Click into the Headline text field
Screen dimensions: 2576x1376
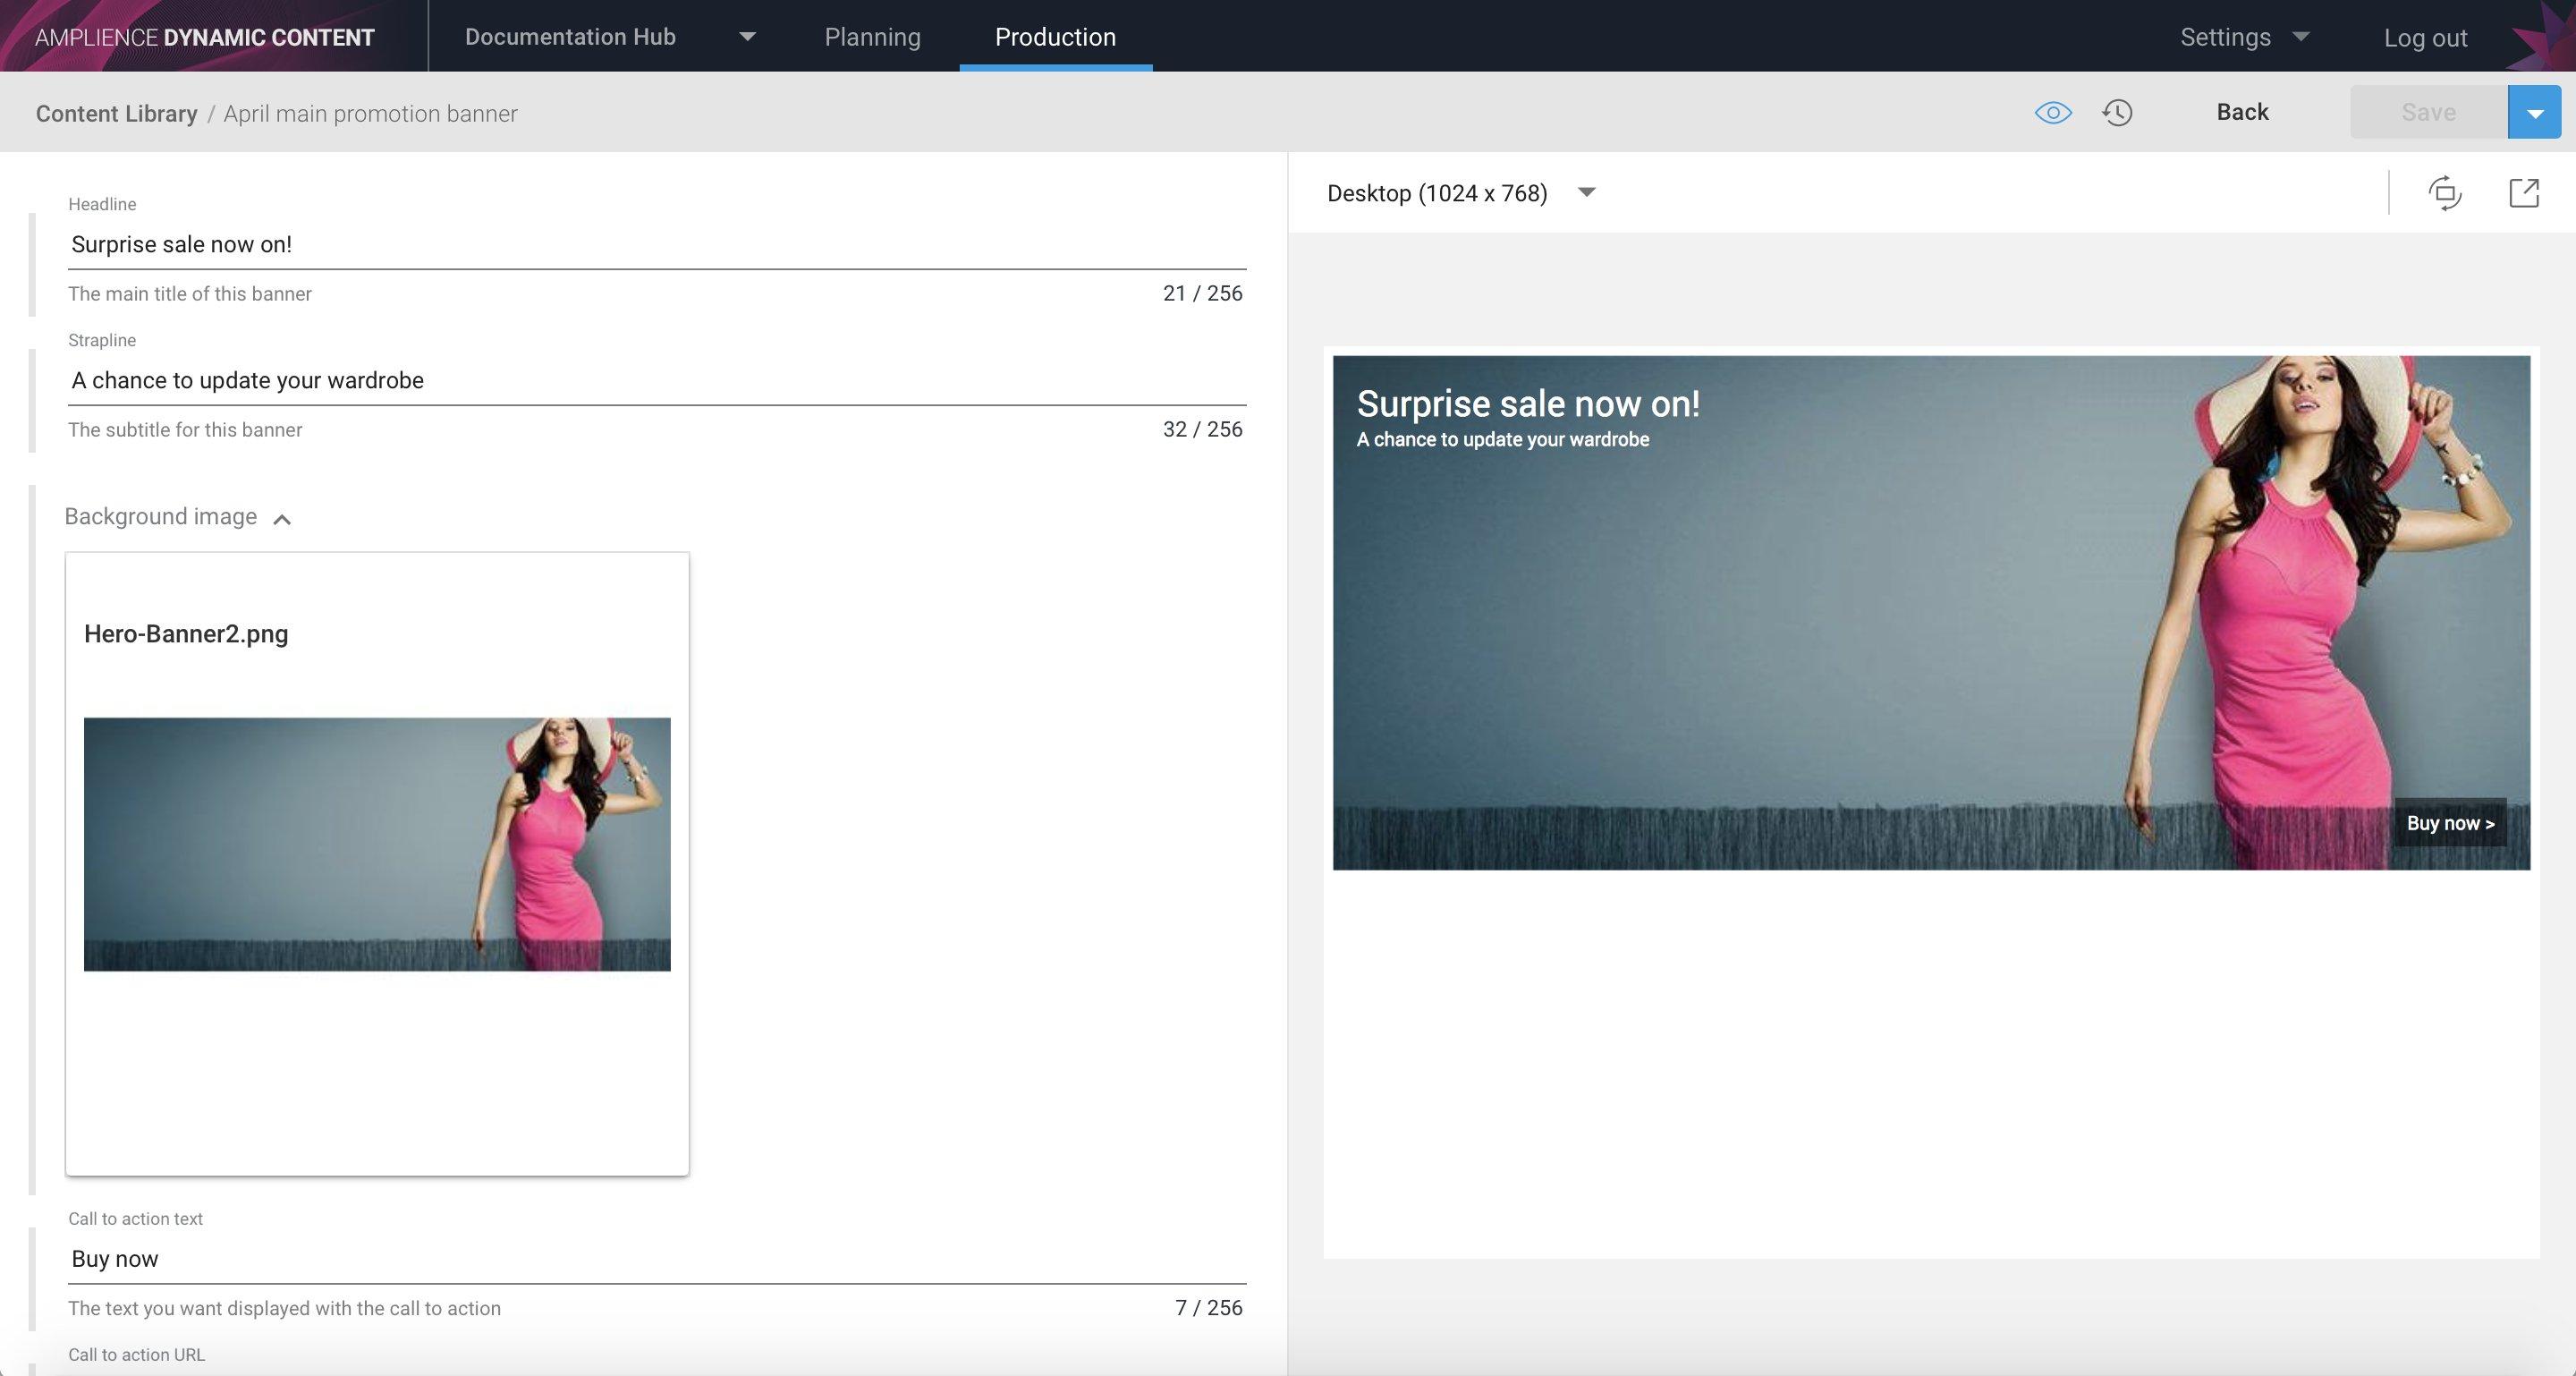(x=656, y=245)
